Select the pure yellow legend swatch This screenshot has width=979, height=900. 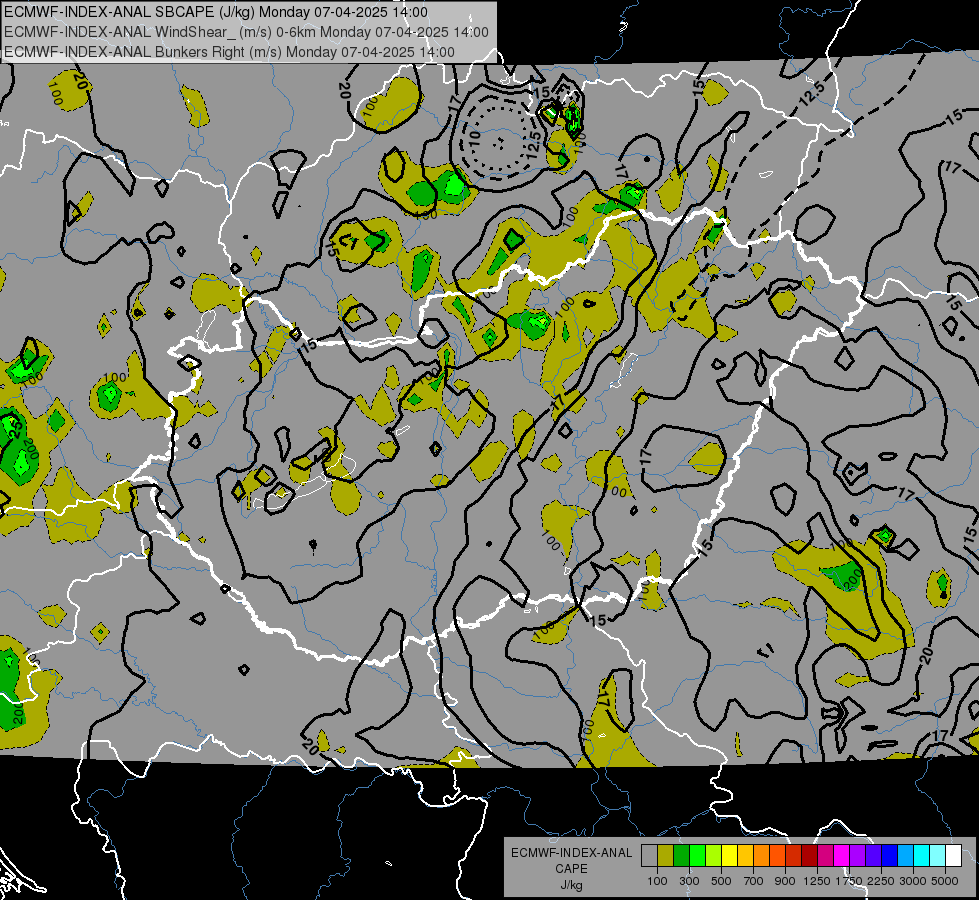[x=729, y=855]
